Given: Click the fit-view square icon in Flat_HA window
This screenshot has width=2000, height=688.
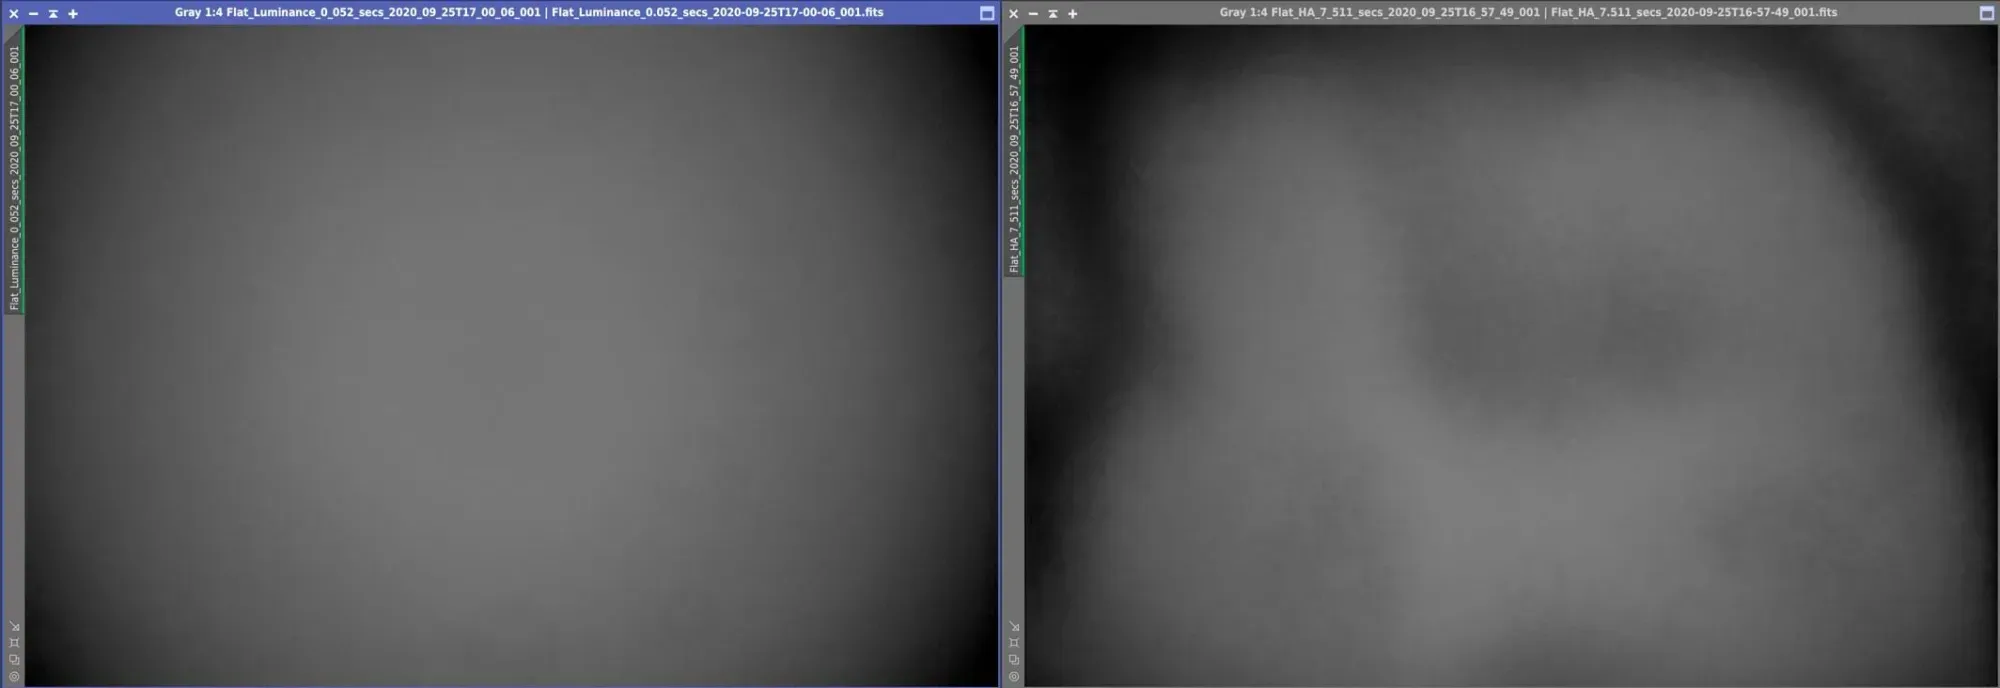Looking at the screenshot, I should (1014, 643).
